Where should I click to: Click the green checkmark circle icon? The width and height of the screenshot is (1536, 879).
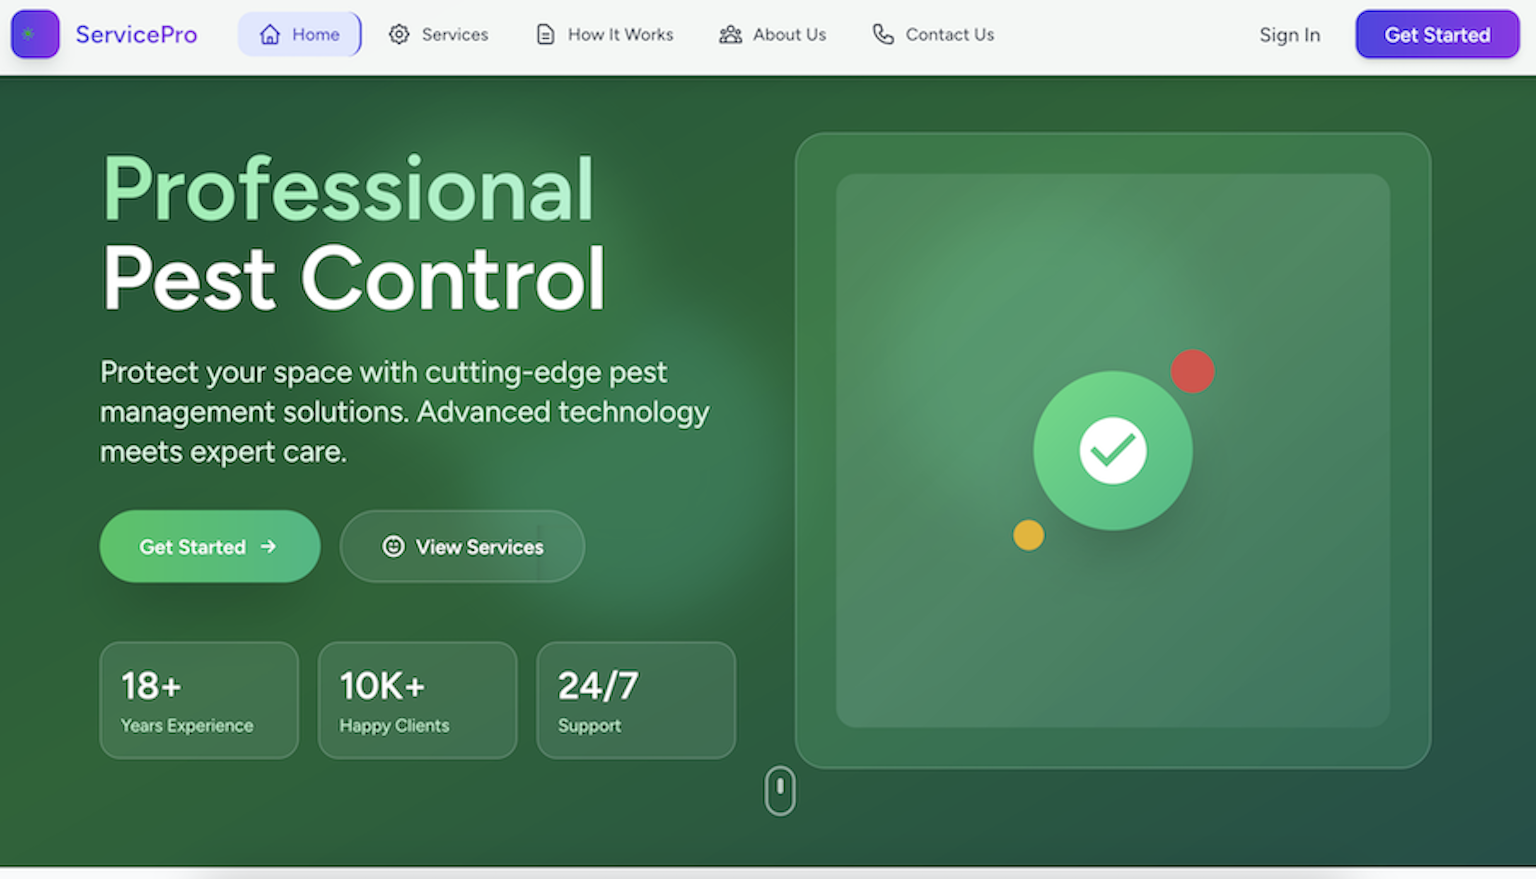coord(1112,451)
